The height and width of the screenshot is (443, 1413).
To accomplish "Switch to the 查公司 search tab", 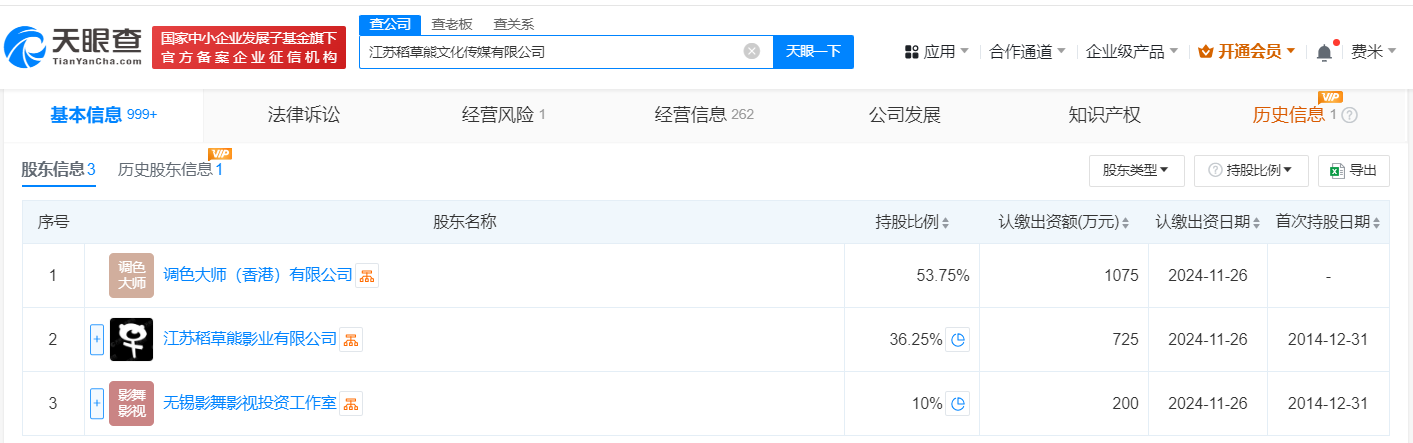I will [x=389, y=24].
